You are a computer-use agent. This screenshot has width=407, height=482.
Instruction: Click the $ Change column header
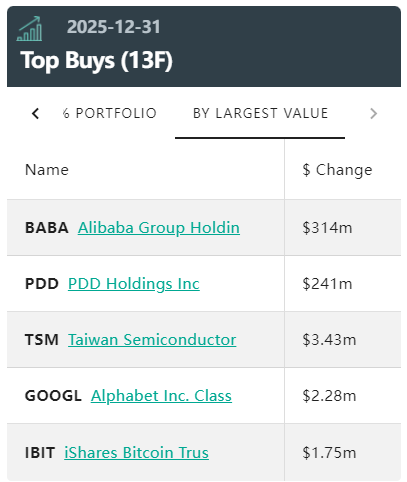(337, 170)
